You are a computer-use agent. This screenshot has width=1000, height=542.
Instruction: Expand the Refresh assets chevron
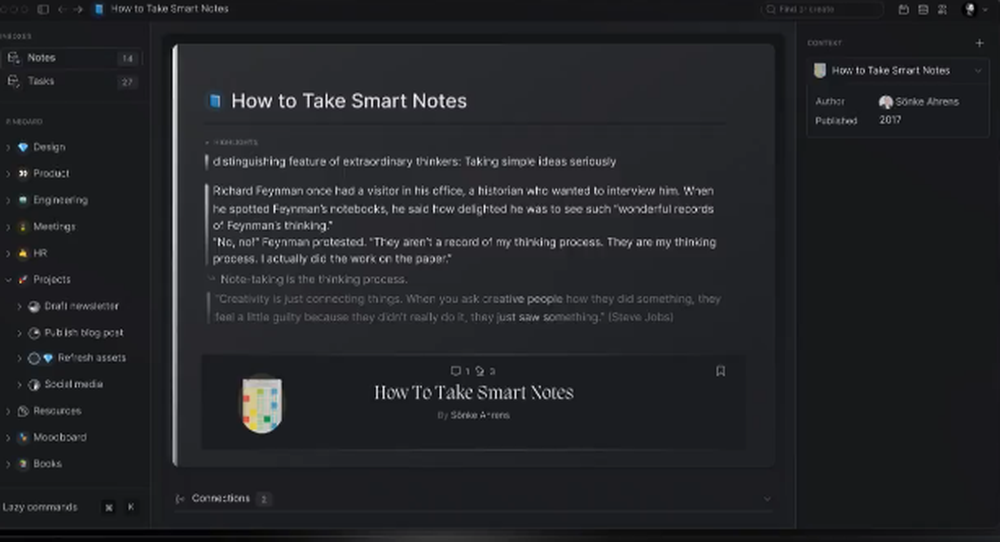tap(19, 358)
